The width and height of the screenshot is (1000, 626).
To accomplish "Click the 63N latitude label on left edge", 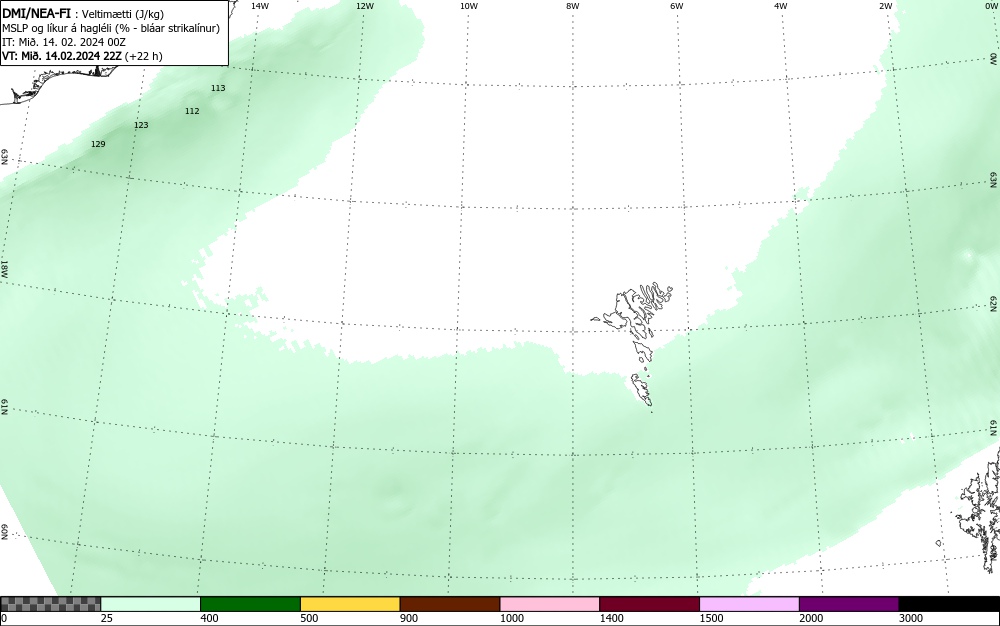I will (x=4, y=157).
